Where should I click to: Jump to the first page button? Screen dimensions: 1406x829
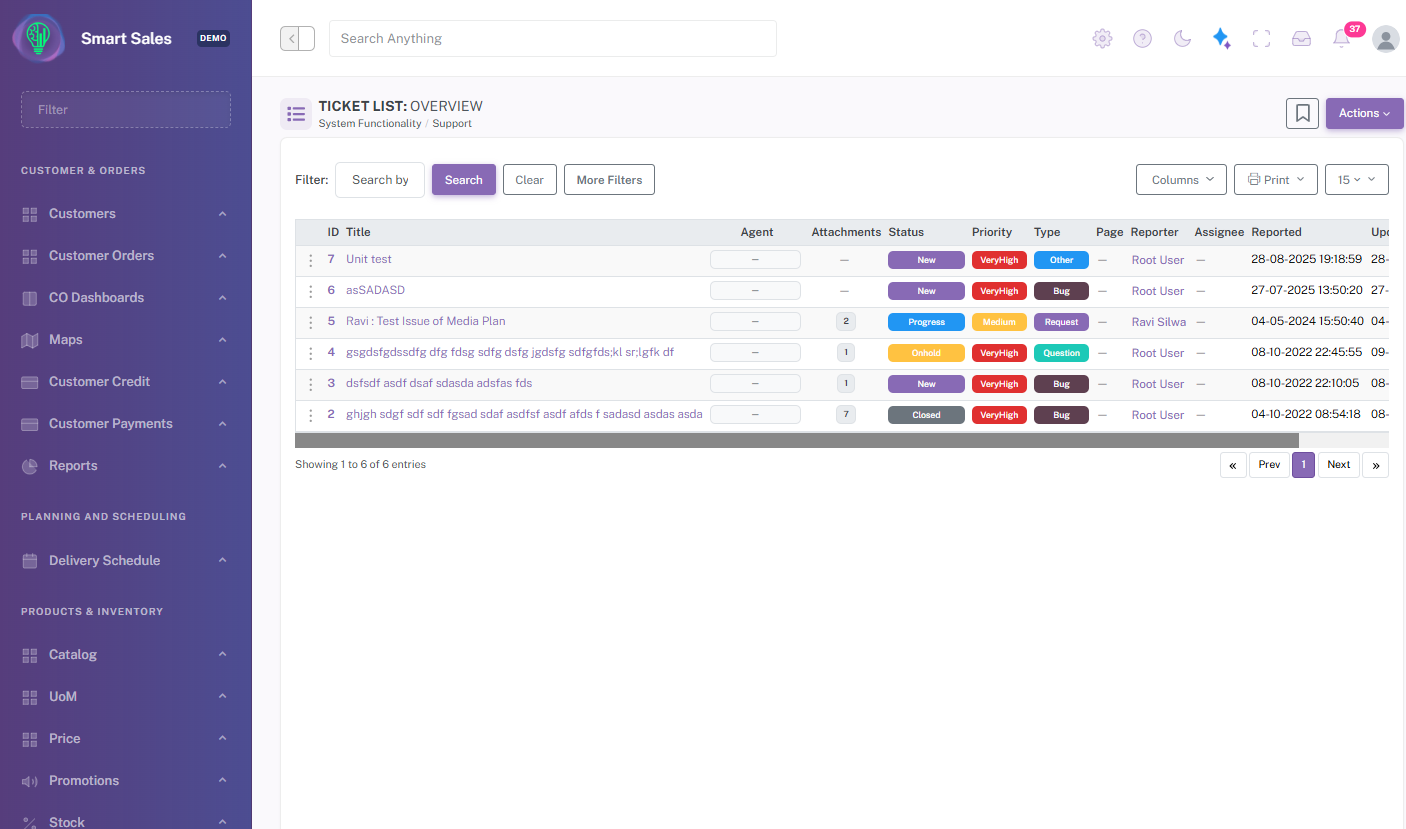tap(1233, 465)
